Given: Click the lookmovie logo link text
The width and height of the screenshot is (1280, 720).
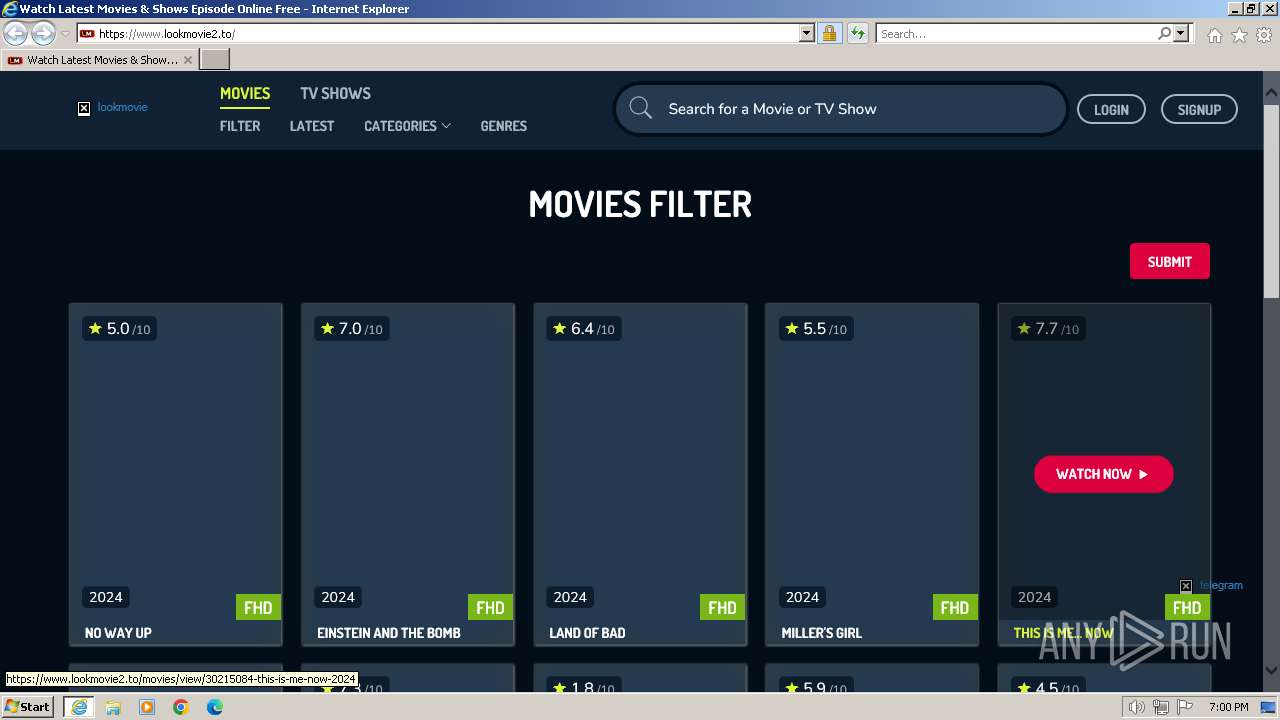Looking at the screenshot, I should [x=122, y=107].
